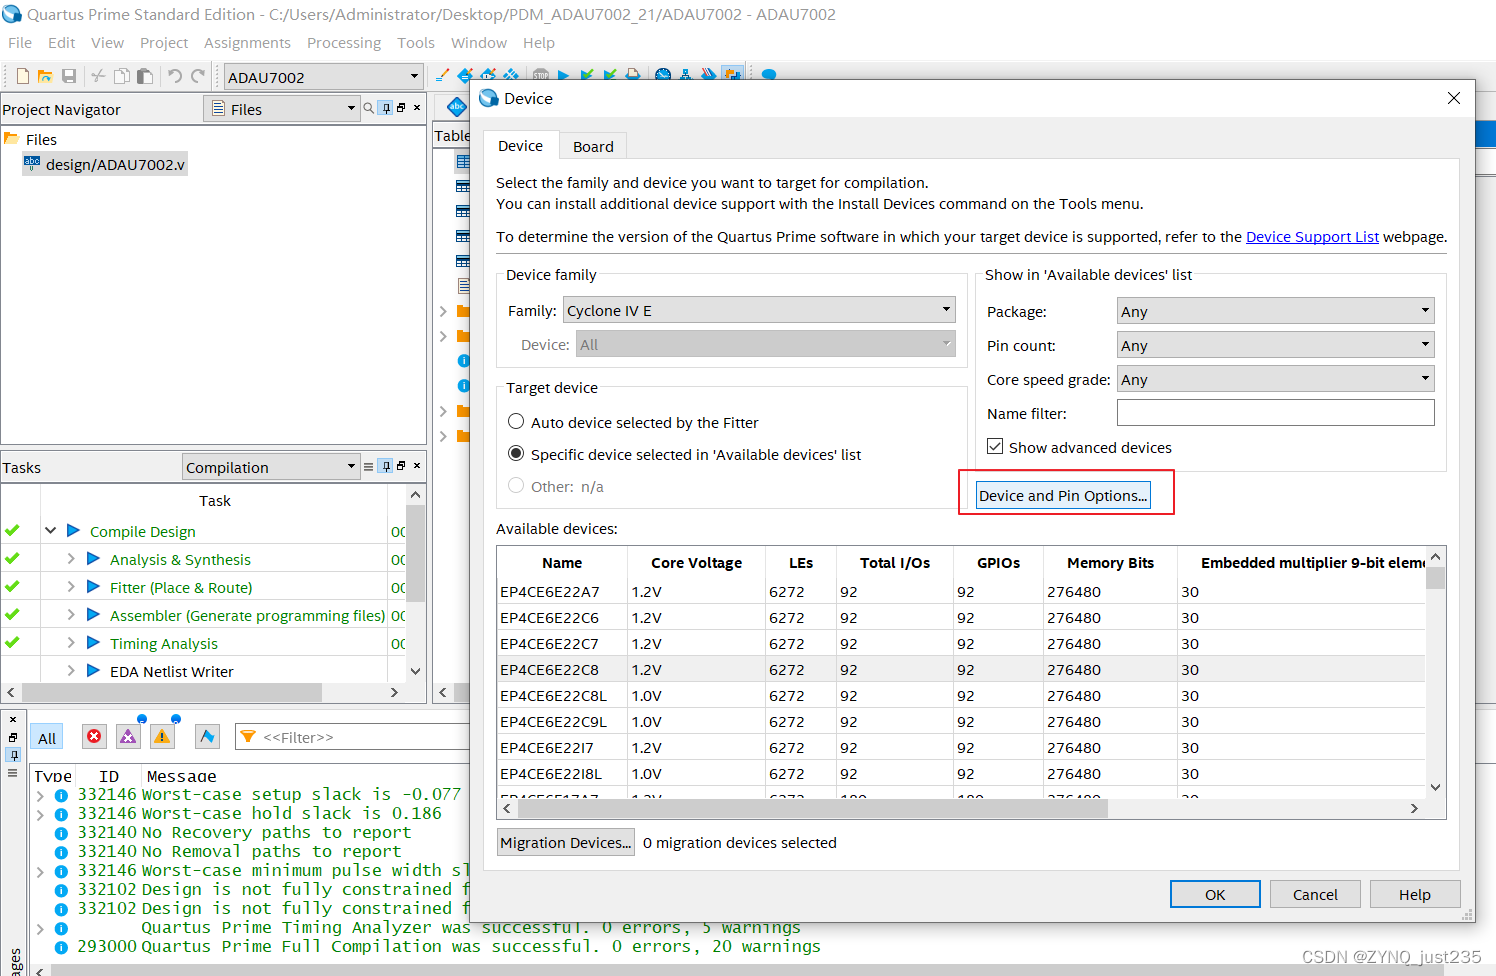Click the Stop processing toolbar icon

[541, 75]
